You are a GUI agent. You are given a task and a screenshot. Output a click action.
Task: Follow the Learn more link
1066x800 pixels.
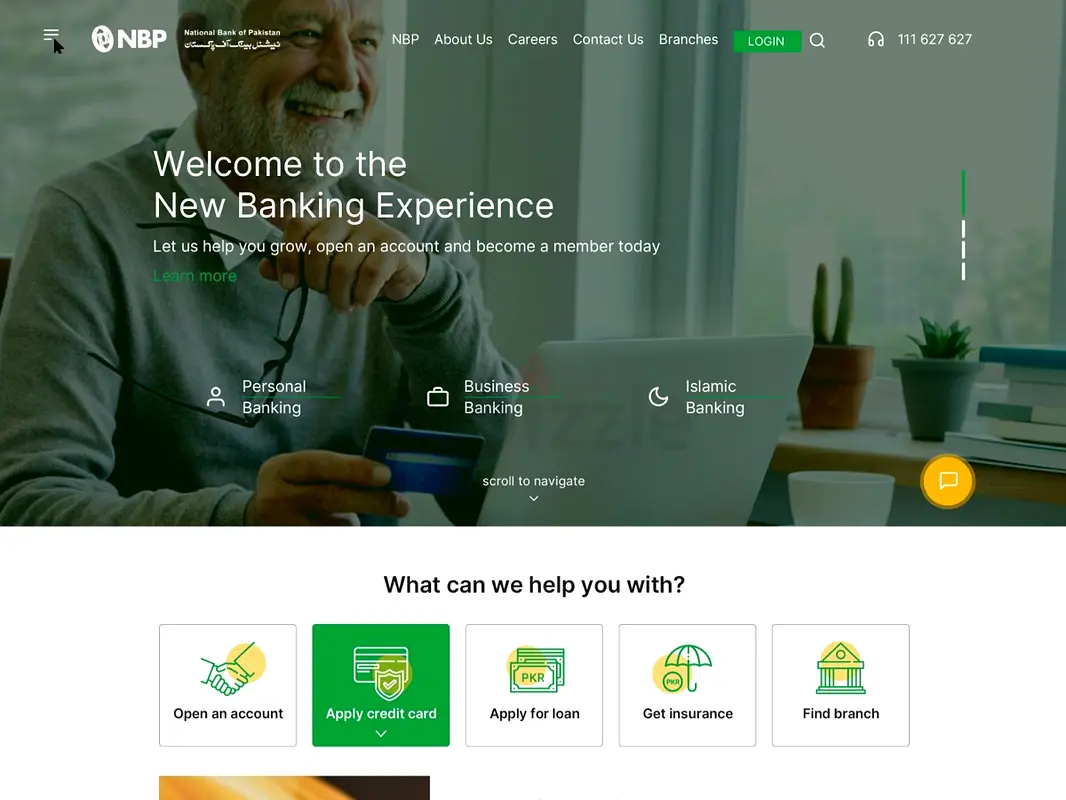(x=195, y=276)
